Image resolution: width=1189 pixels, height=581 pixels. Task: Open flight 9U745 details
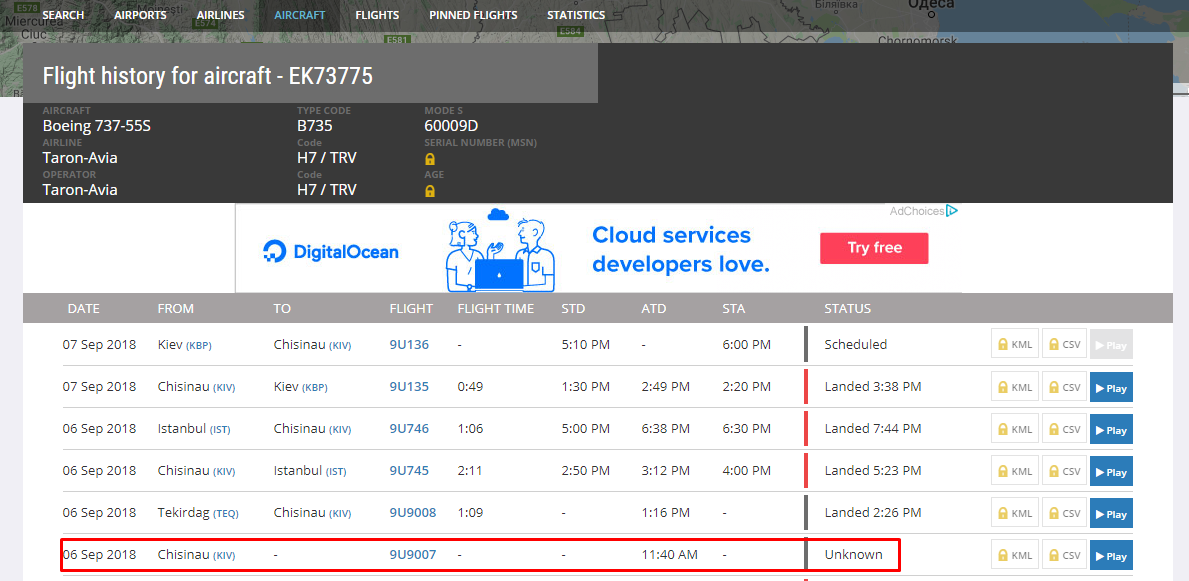pyautogui.click(x=409, y=471)
